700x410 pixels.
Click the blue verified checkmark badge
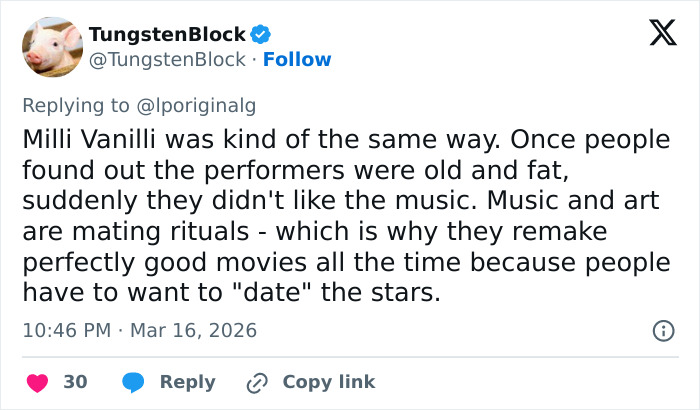(x=262, y=35)
